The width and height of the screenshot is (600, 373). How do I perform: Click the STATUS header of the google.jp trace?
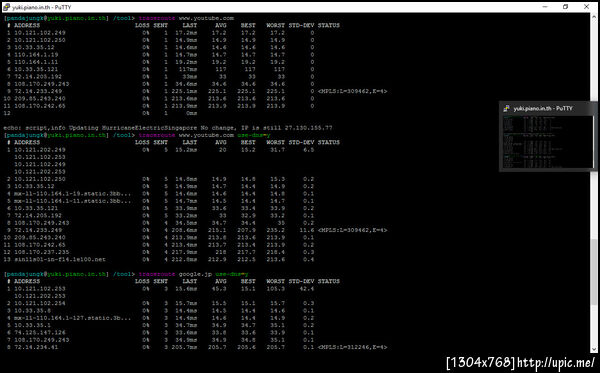coord(328,282)
